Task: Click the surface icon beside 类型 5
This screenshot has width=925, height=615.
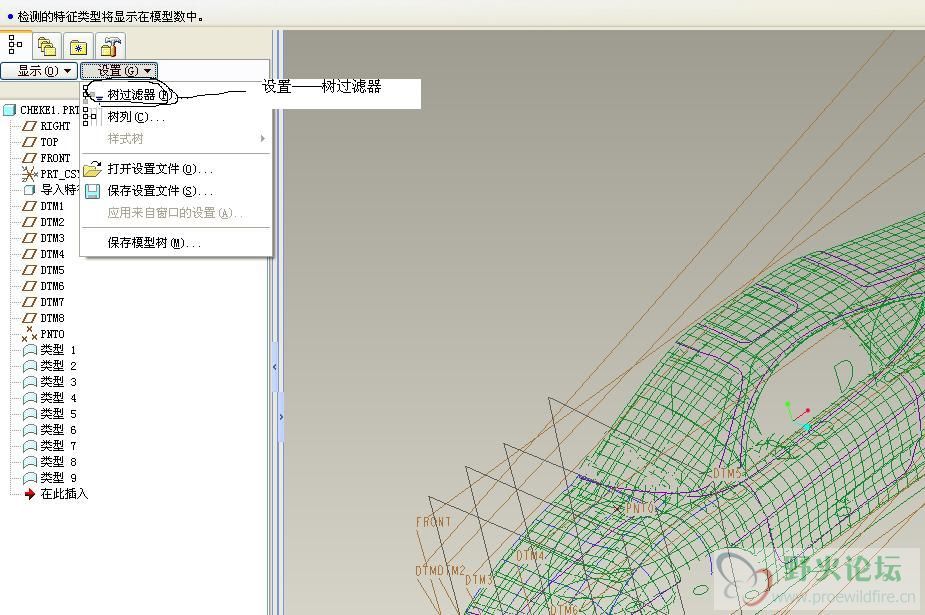Action: [x=29, y=414]
